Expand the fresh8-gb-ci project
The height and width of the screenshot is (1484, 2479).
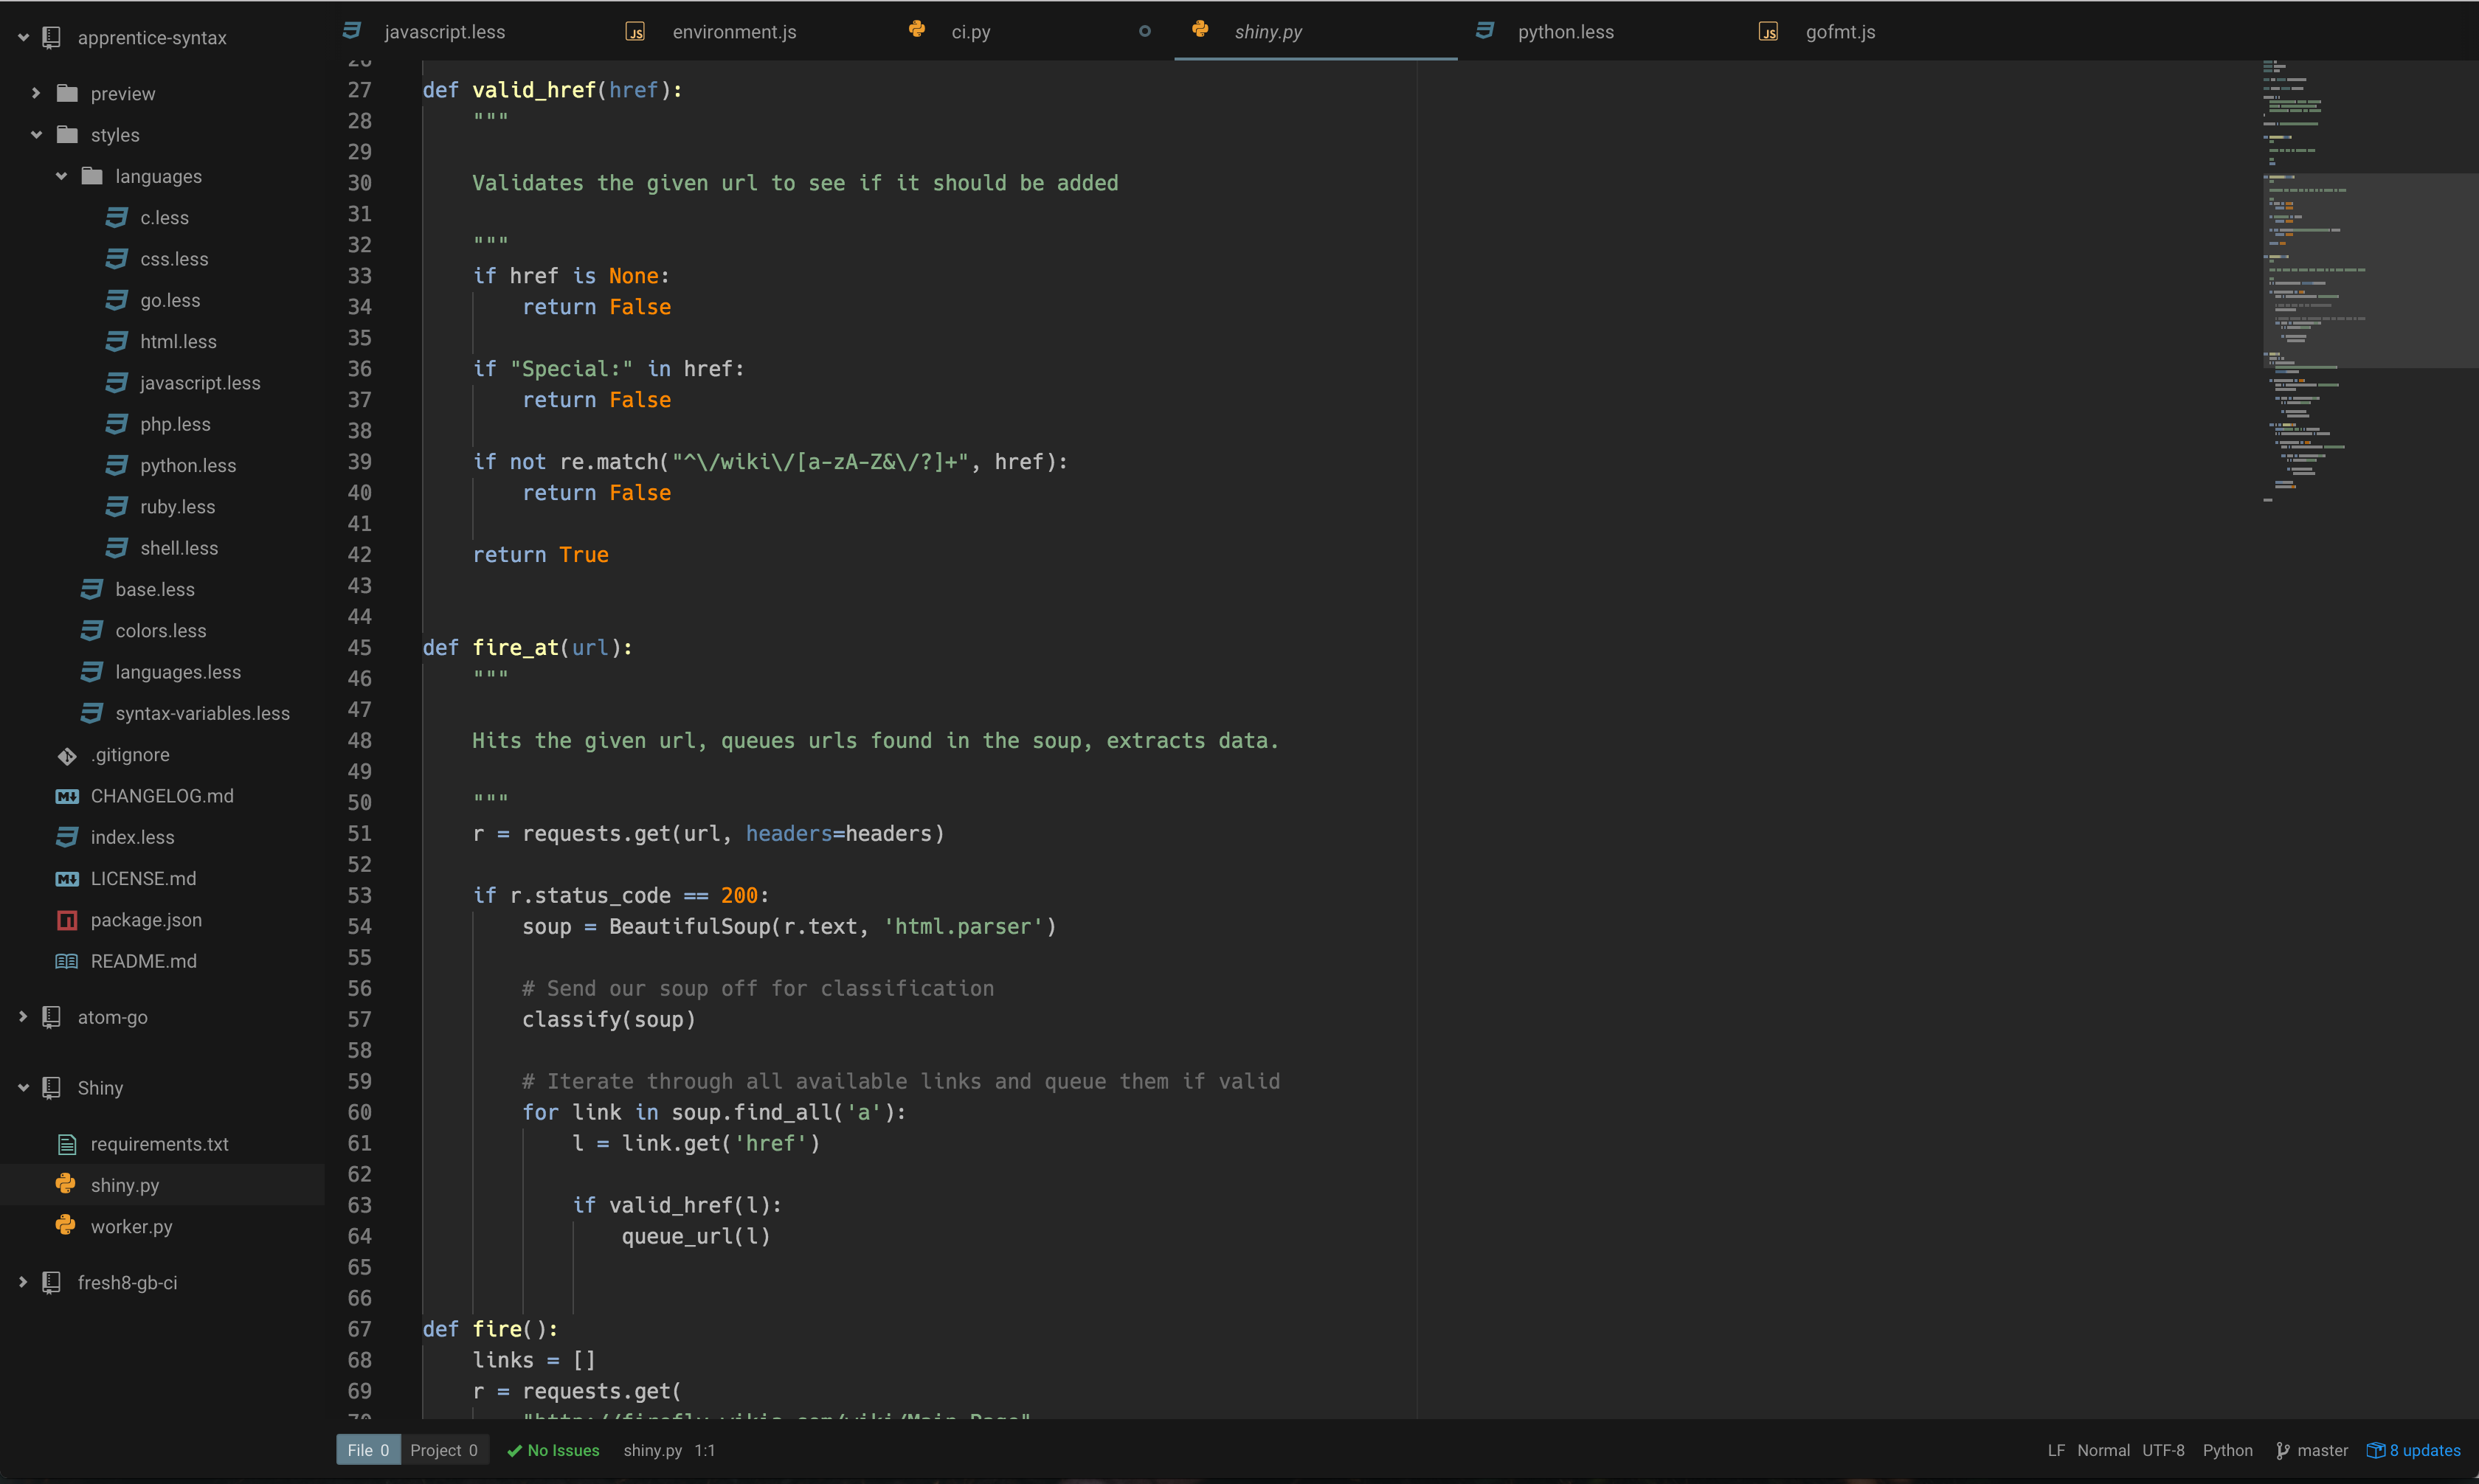[x=24, y=1283]
